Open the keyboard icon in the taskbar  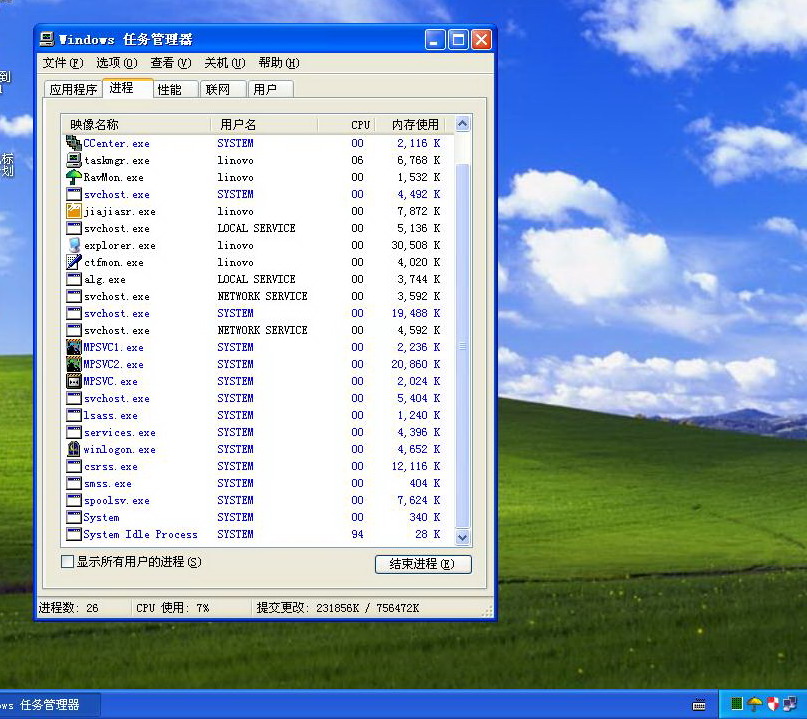click(699, 705)
